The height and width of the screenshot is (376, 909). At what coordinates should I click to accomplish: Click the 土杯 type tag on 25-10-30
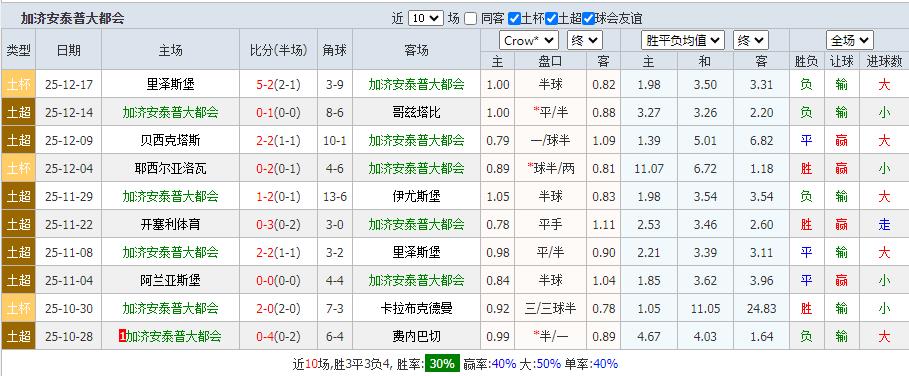[x=19, y=308]
